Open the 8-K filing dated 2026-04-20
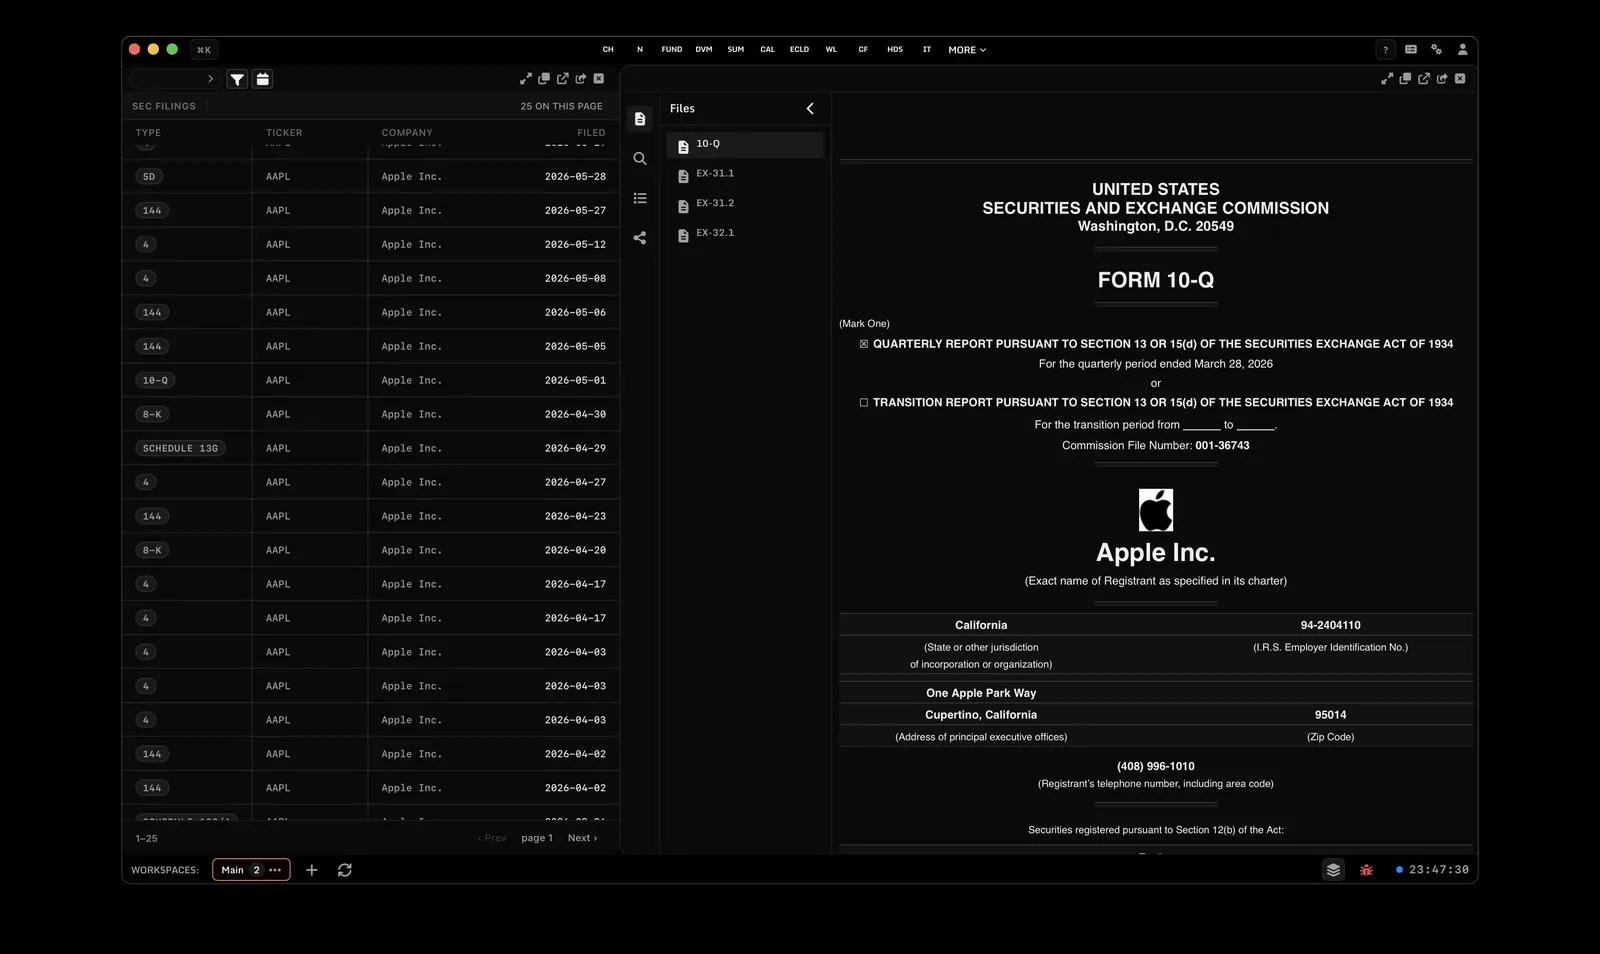Viewport: 1600px width, 954px height. coord(371,551)
